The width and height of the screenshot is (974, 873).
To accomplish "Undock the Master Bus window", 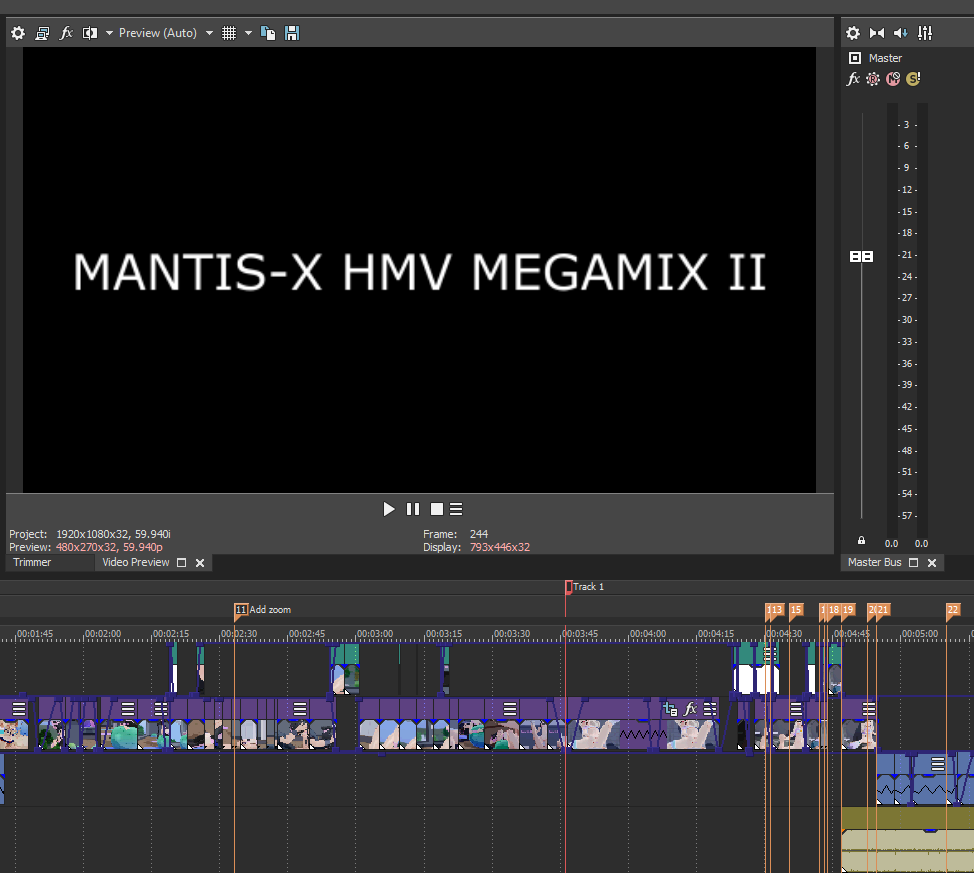I will tap(914, 563).
